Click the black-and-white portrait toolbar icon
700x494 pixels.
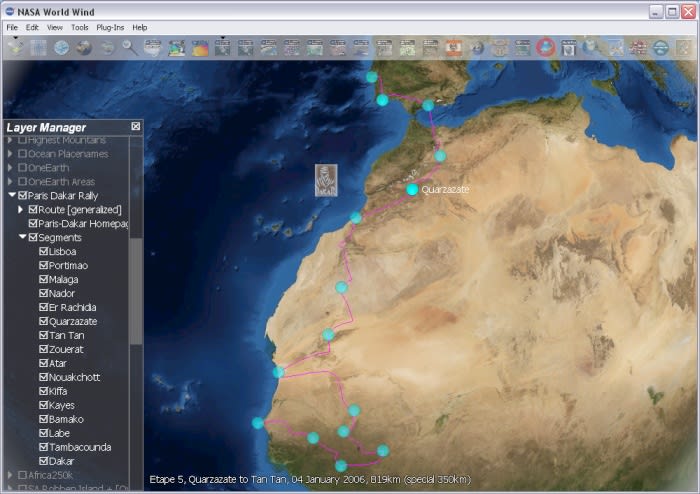tap(569, 48)
